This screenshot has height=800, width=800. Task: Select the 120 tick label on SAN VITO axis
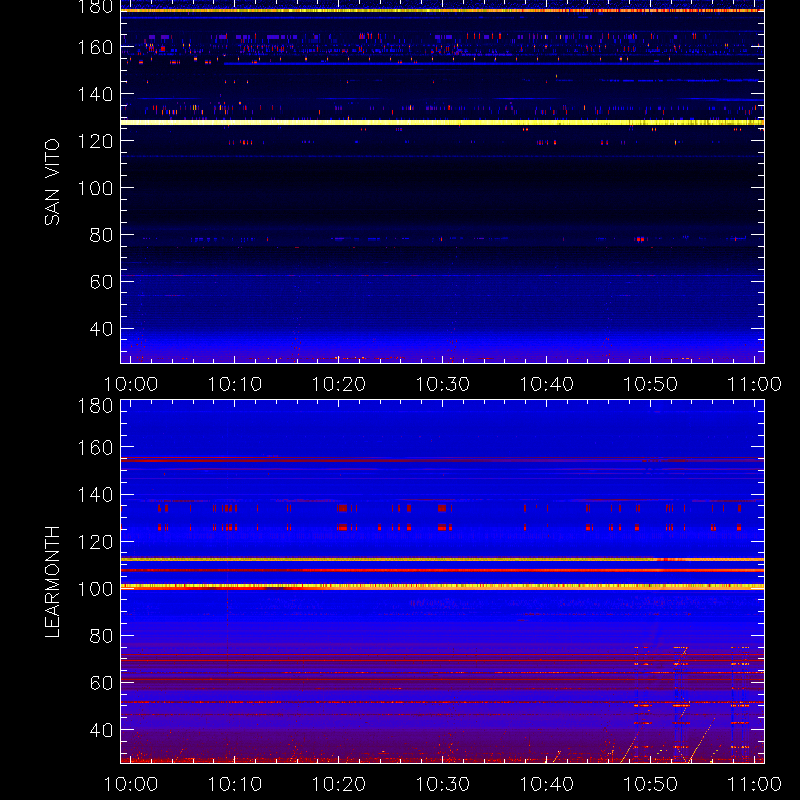click(95, 141)
